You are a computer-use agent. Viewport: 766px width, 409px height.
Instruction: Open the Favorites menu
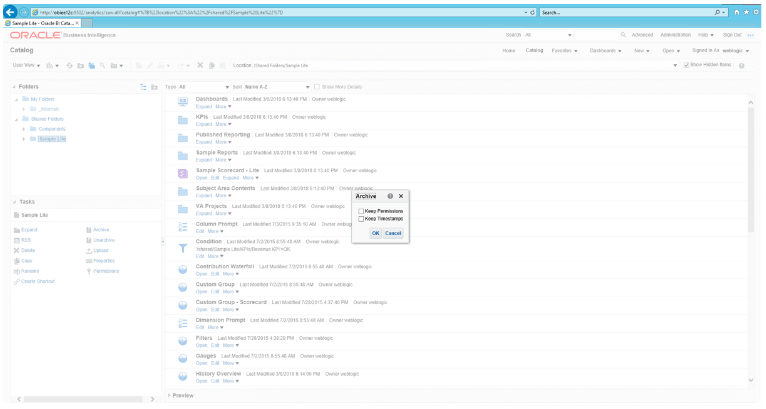(x=564, y=51)
